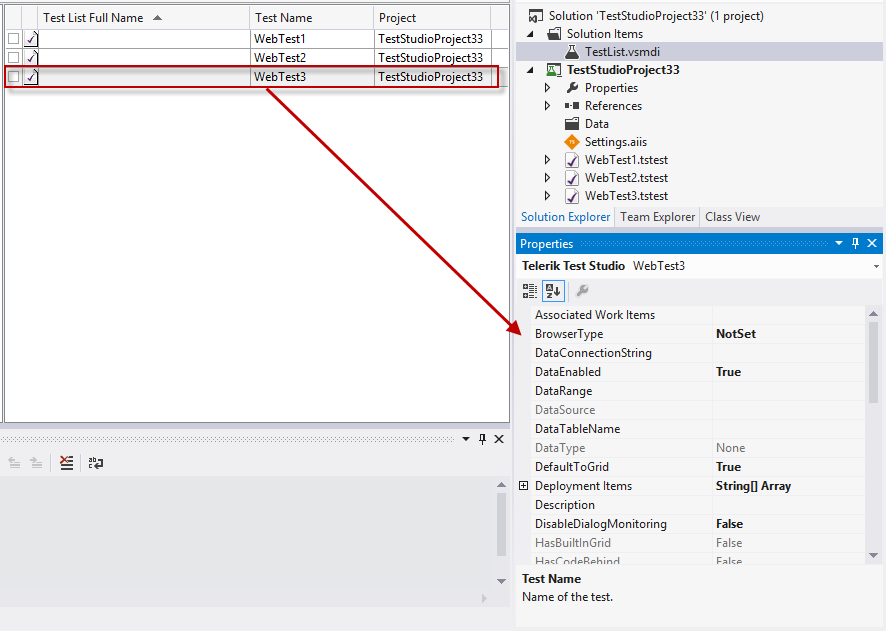Click the Data folder icon
Screen dimensions: 886x631
[572, 124]
